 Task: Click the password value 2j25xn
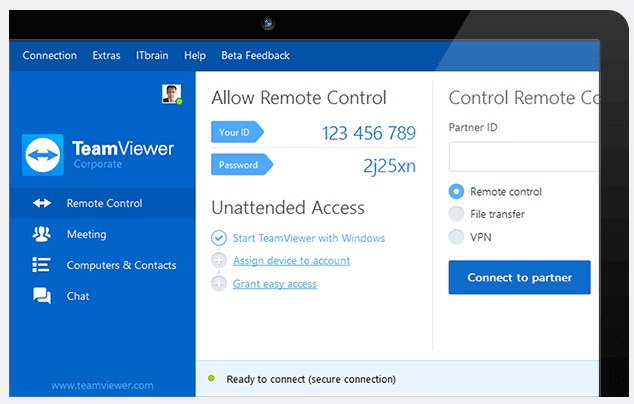coord(389,166)
